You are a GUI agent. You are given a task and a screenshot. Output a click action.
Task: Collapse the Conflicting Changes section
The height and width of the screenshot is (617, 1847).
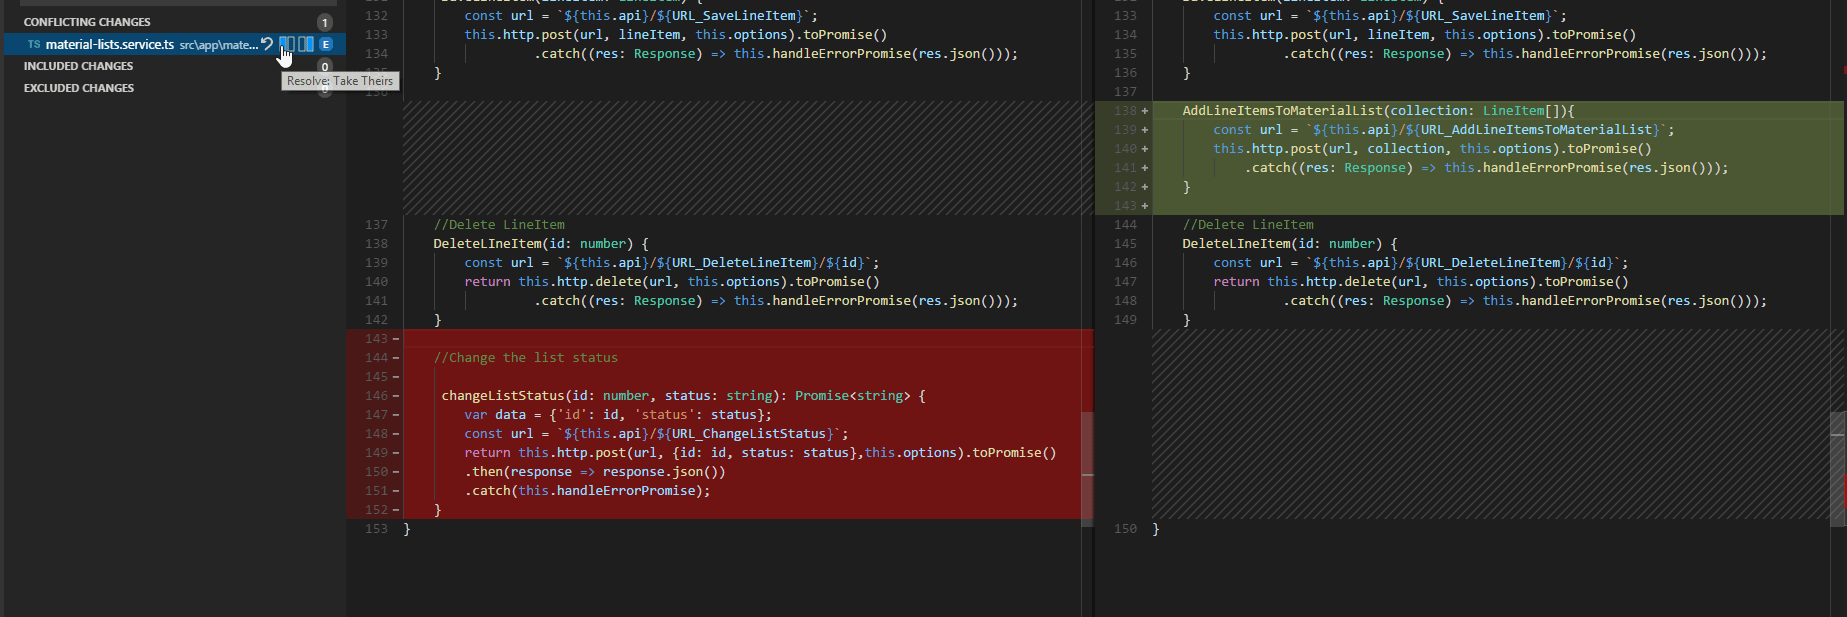point(87,22)
